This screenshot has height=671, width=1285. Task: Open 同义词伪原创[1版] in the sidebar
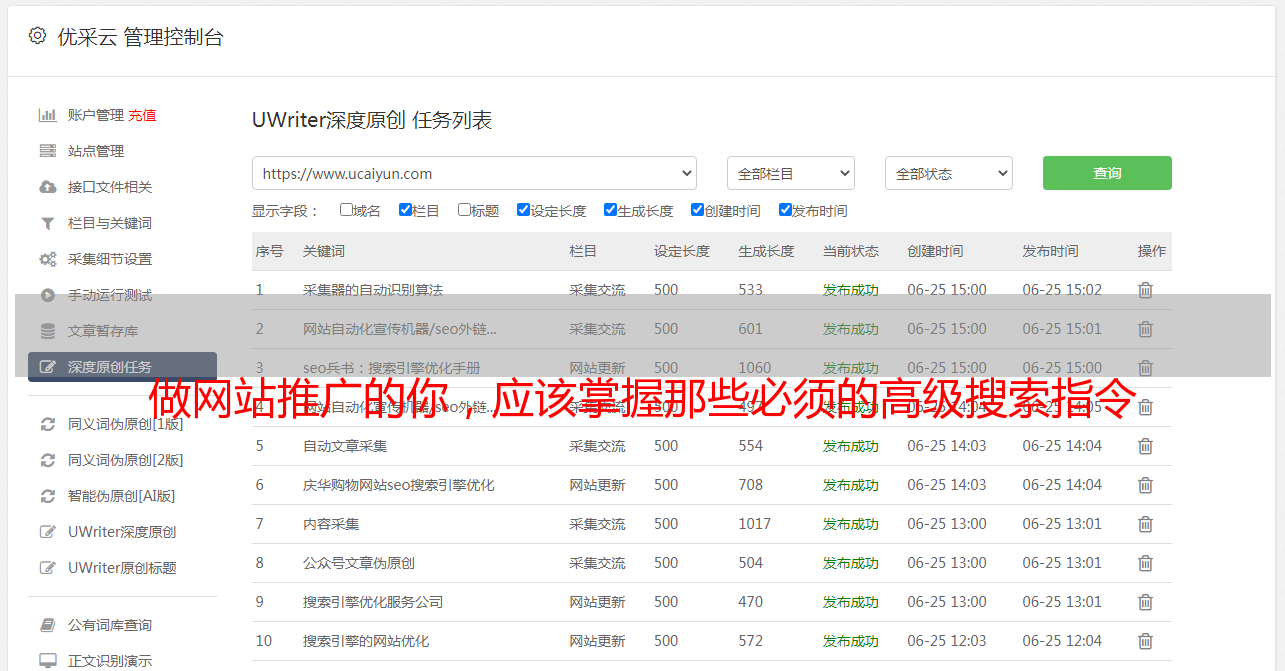point(125,424)
